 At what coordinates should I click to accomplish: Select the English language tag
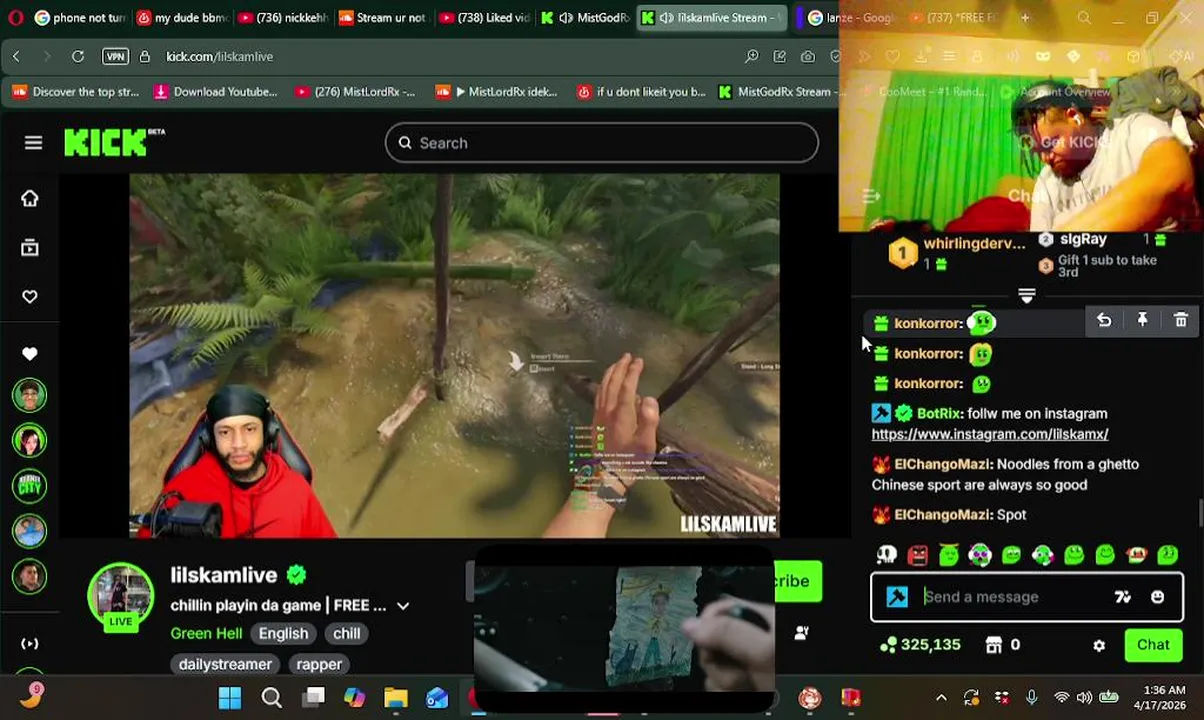(284, 633)
